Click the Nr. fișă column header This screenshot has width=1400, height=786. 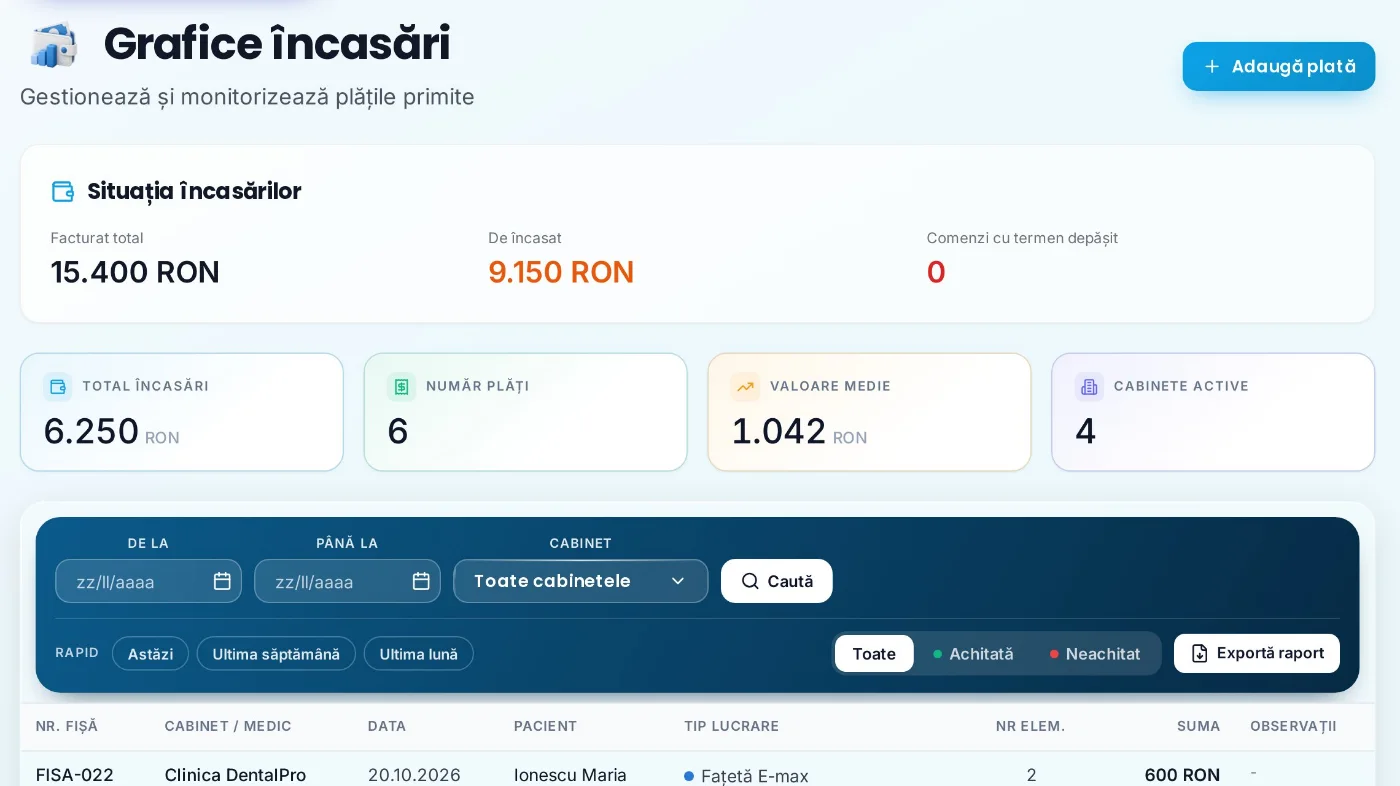[67, 726]
